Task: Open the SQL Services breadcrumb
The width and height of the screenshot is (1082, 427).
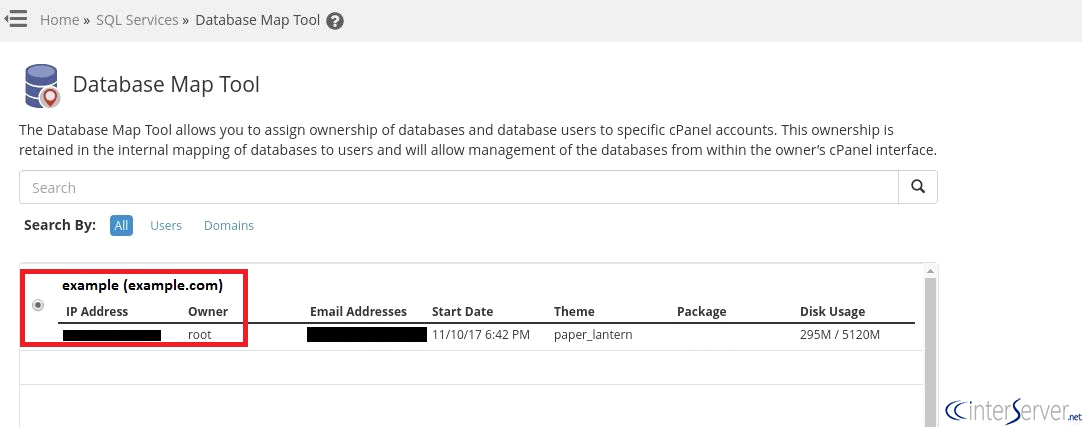Action: click(x=137, y=20)
